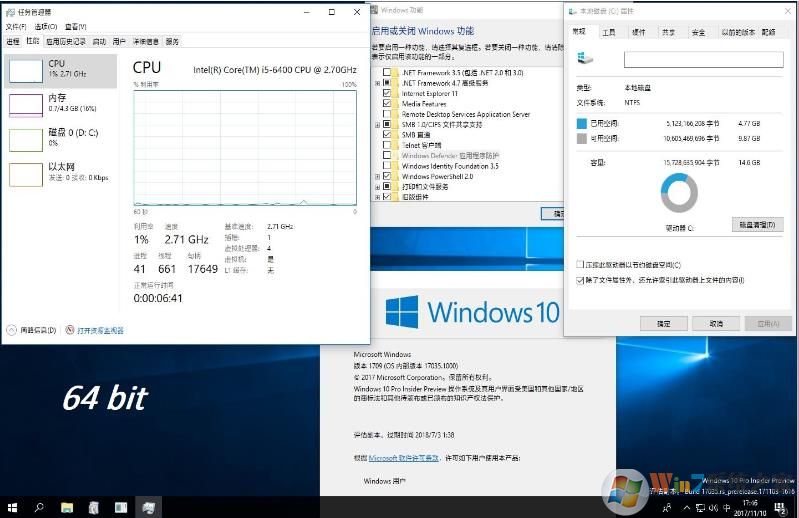Image resolution: width=799 pixels, height=518 pixels.
Task: Open File Explorer from the taskbar
Action: [x=67, y=507]
